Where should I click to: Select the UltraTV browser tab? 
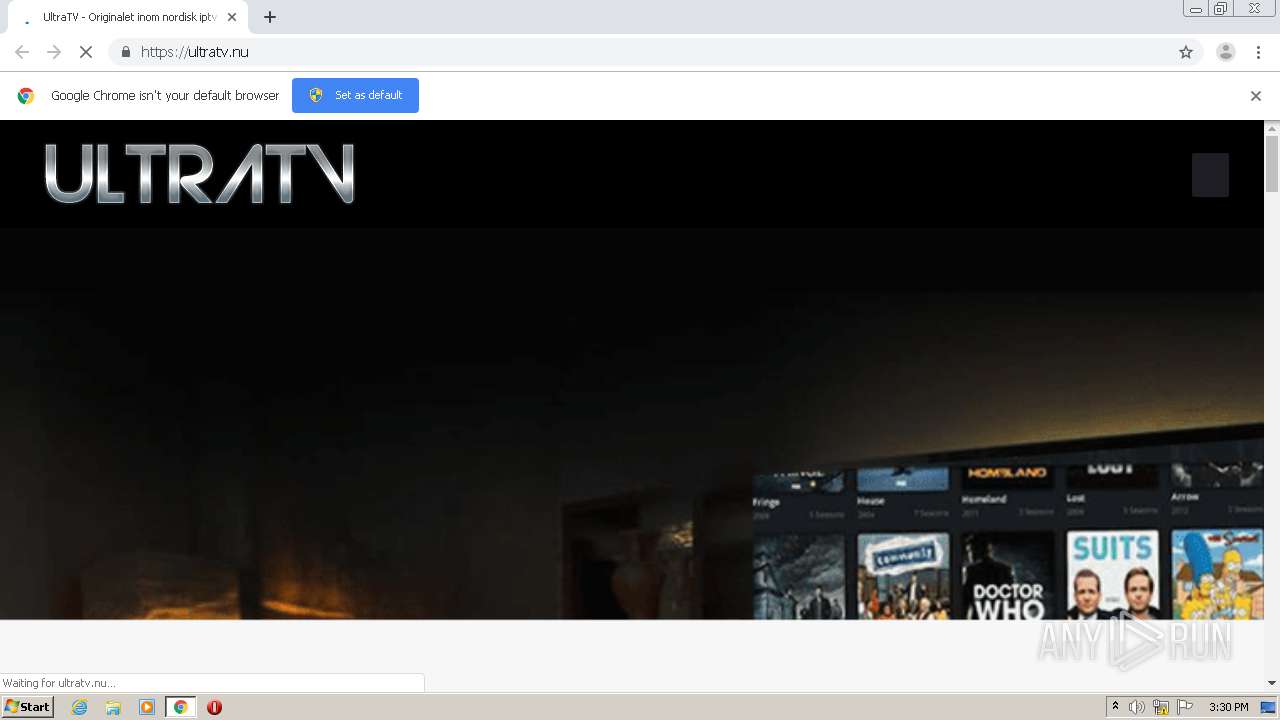[x=128, y=17]
